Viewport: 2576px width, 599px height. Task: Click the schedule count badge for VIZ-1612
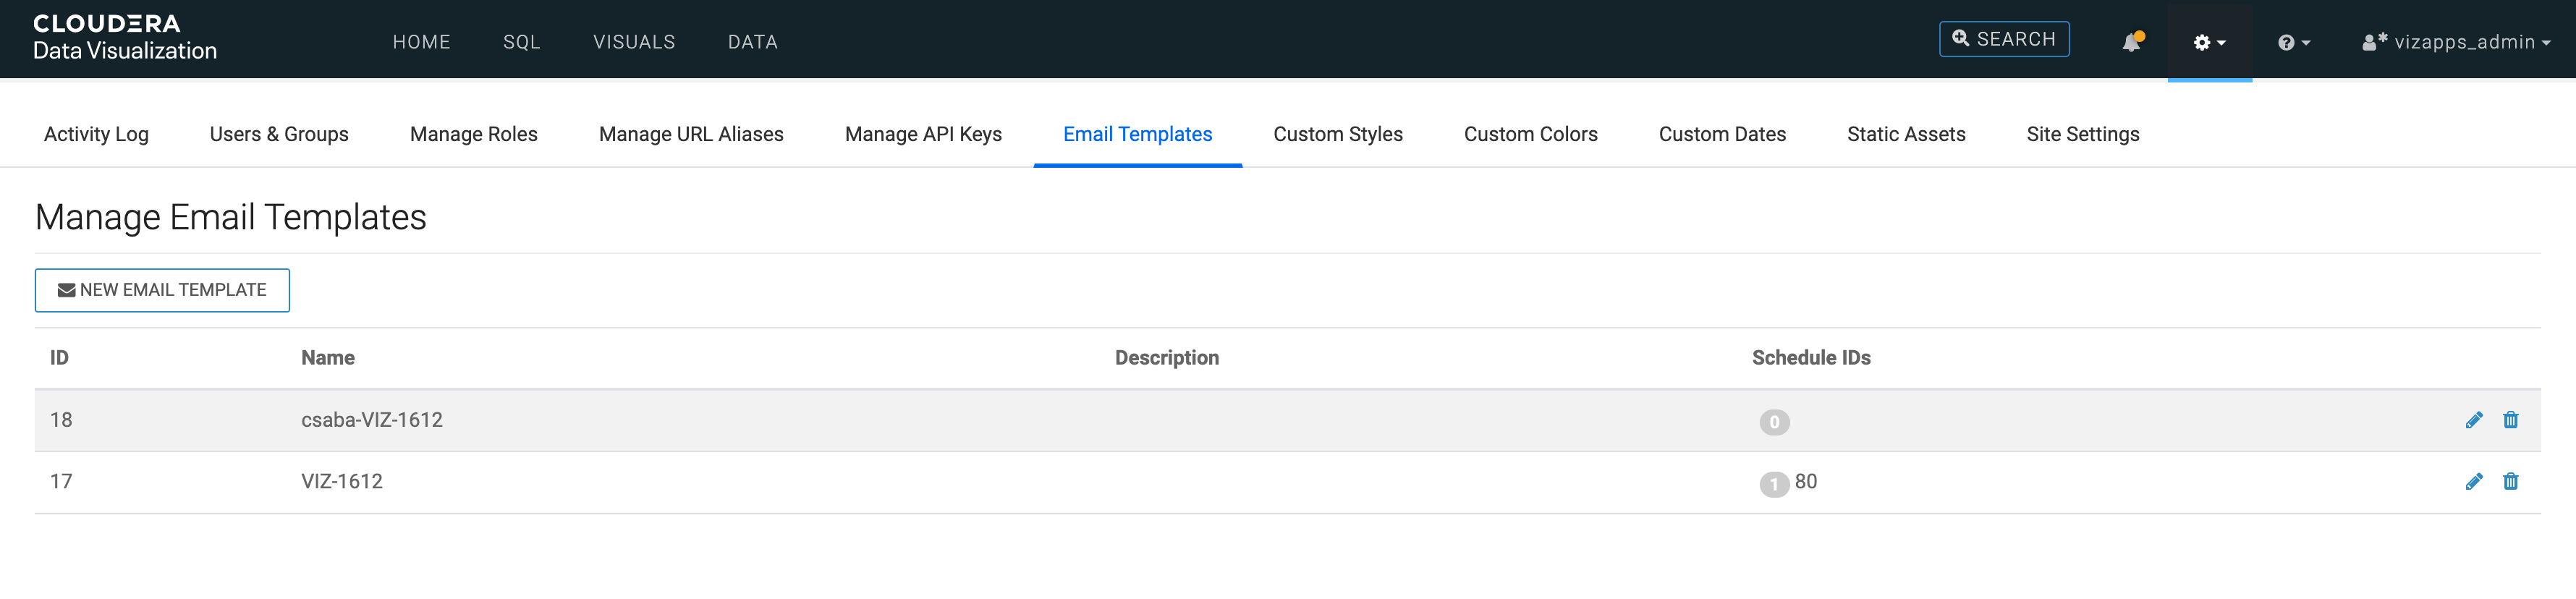coord(1773,484)
